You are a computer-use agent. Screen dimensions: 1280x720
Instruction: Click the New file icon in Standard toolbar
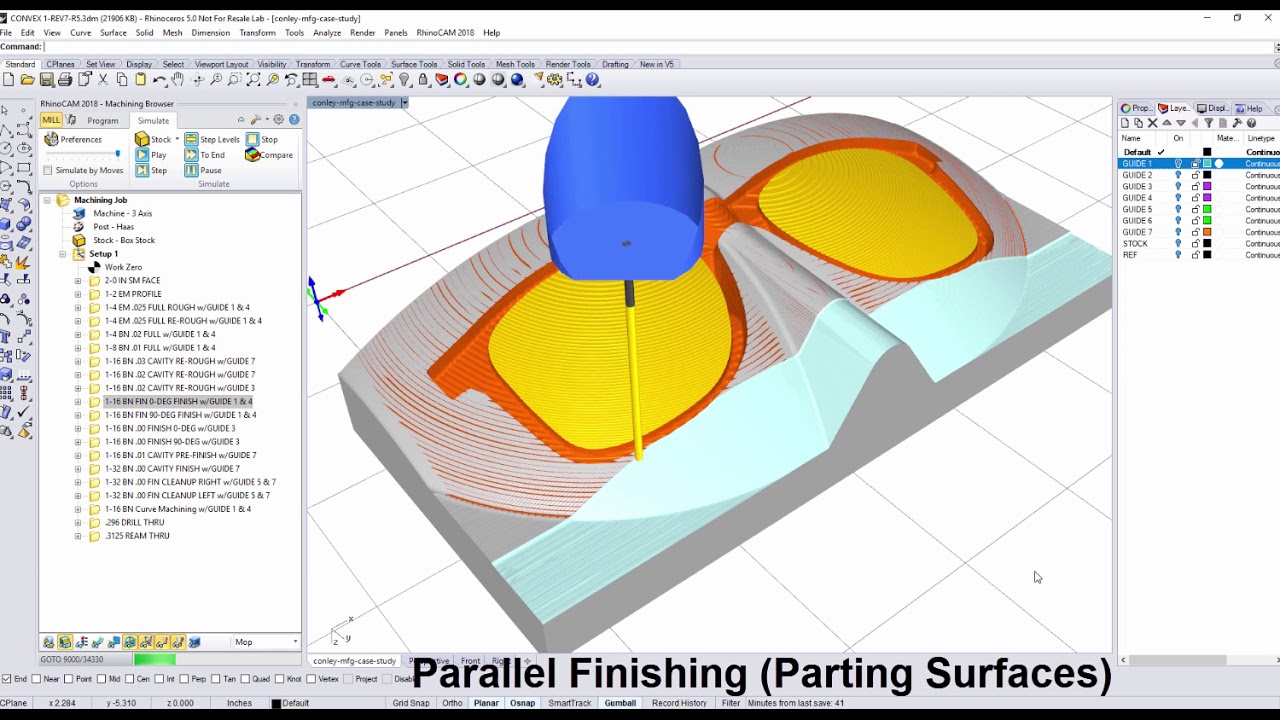click(x=9, y=80)
